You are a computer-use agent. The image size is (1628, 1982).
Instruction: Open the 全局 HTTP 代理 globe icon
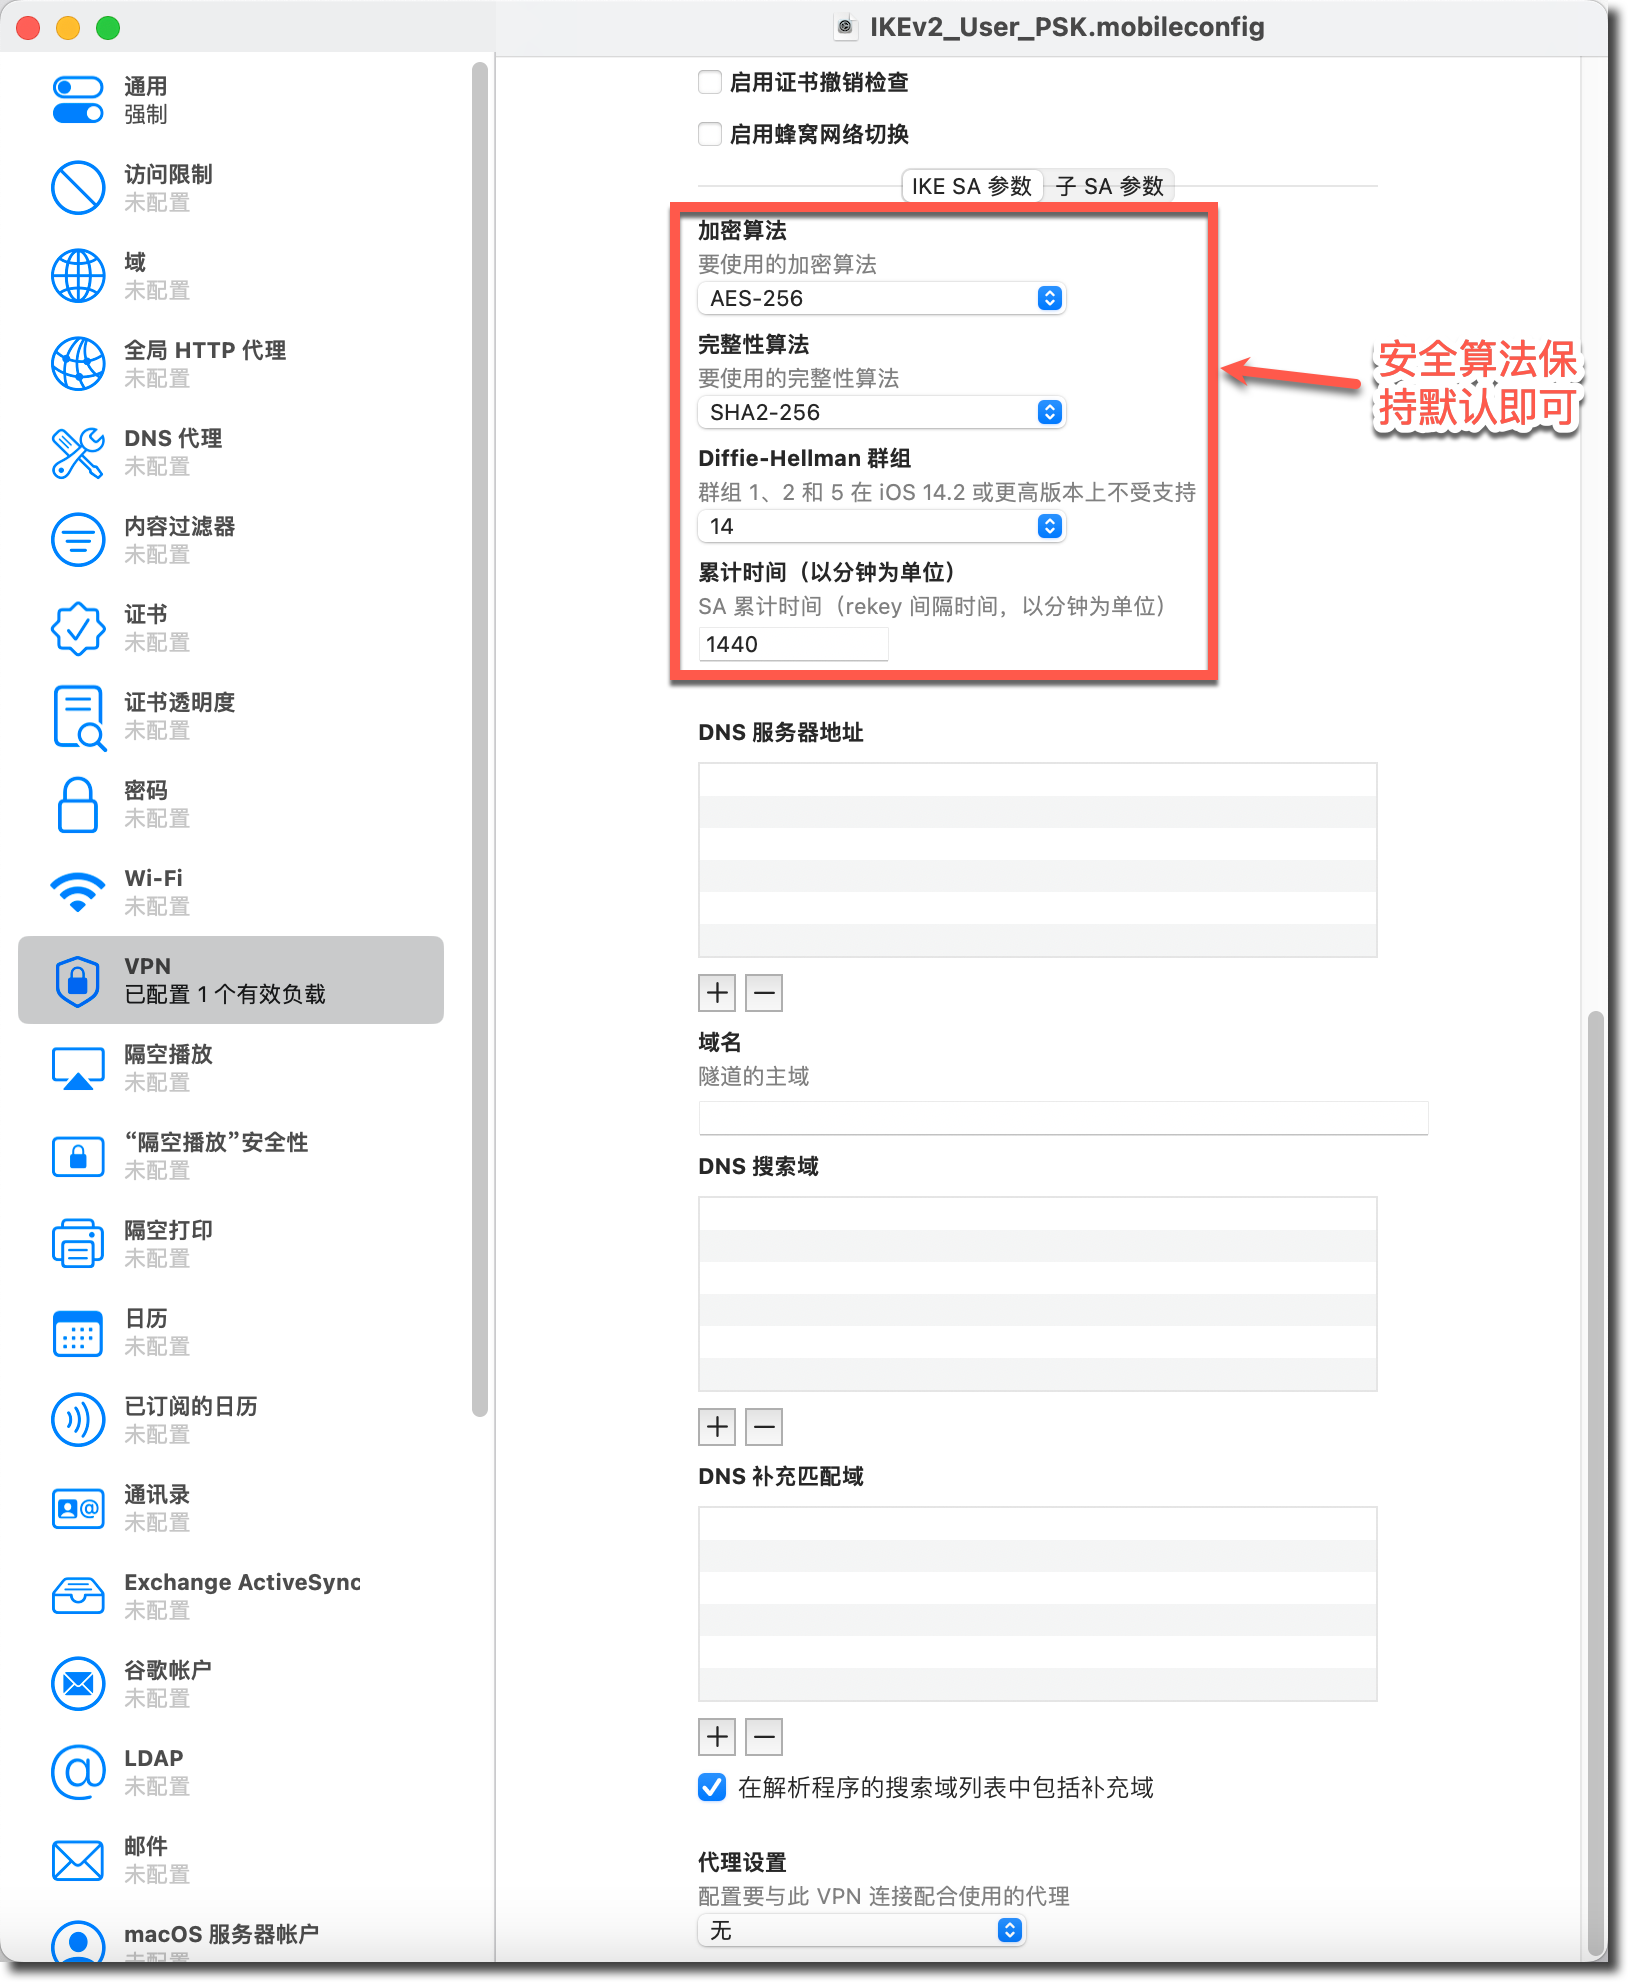(78, 364)
